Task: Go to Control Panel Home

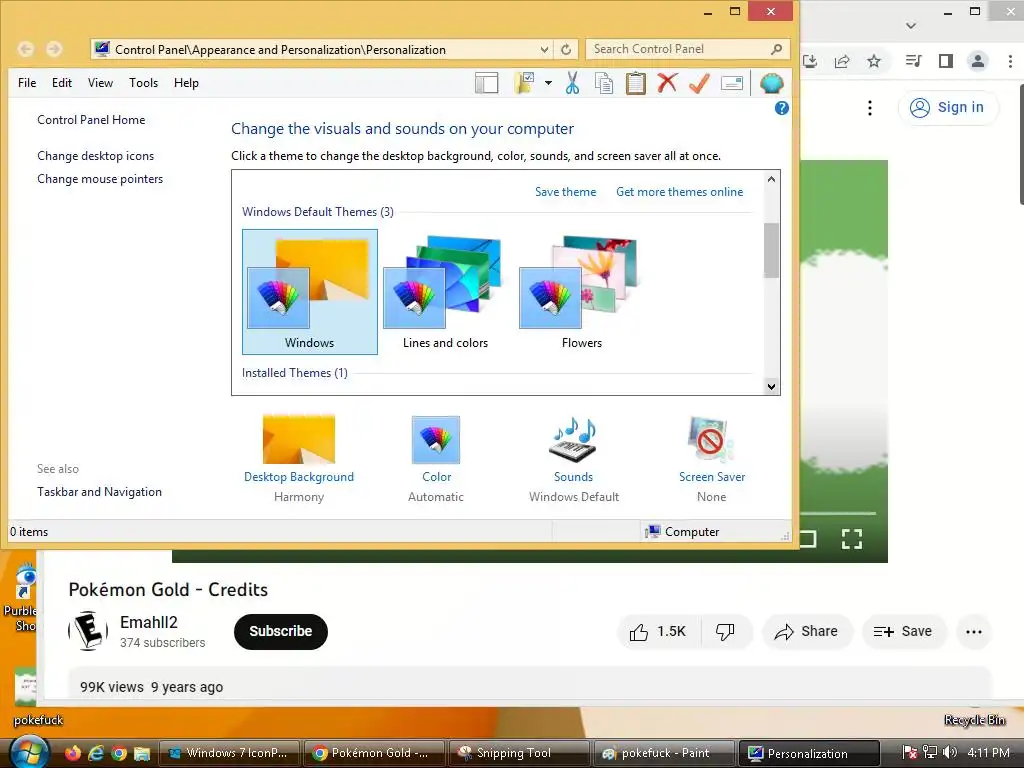Action: 91,120
